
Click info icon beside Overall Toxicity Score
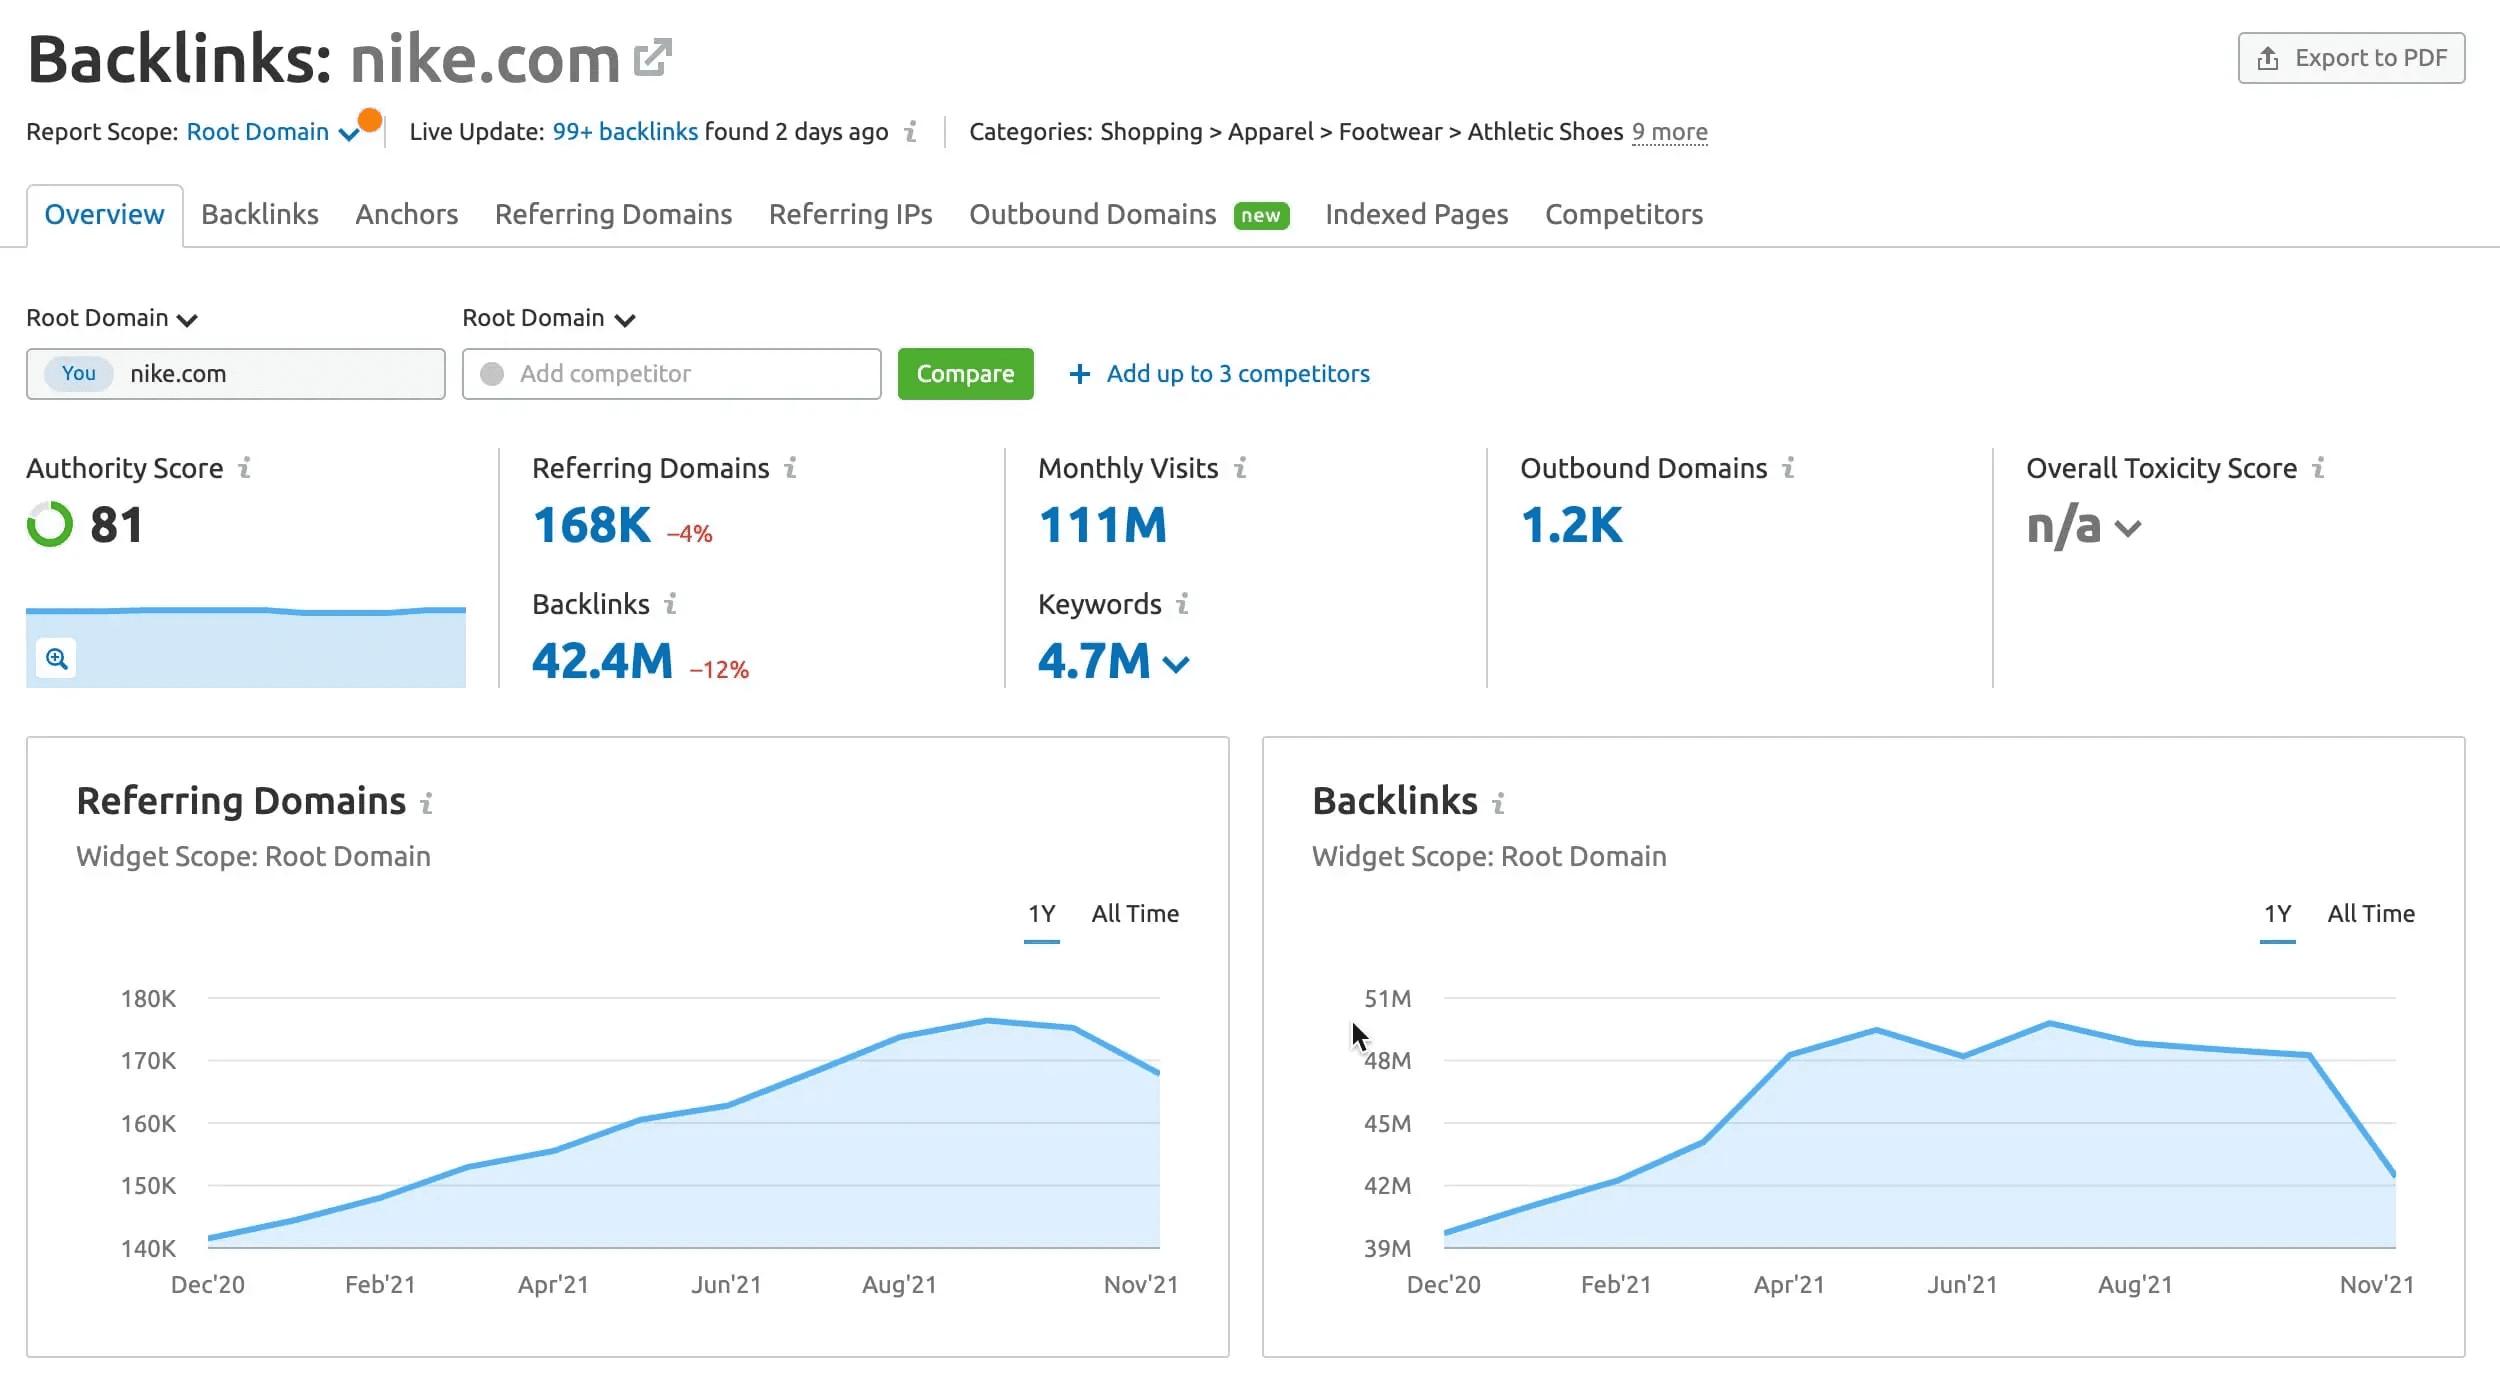2319,468
